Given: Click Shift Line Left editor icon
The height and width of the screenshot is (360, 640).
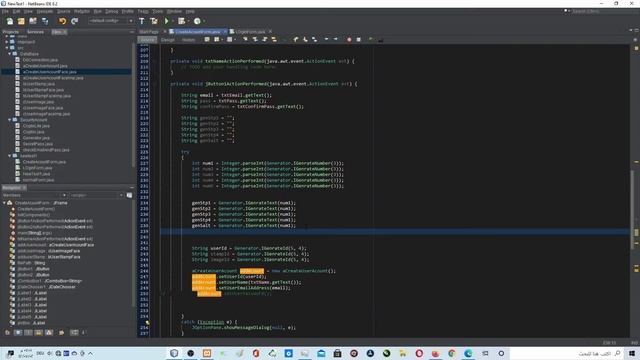Looking at the screenshot, I should pos(327,40).
